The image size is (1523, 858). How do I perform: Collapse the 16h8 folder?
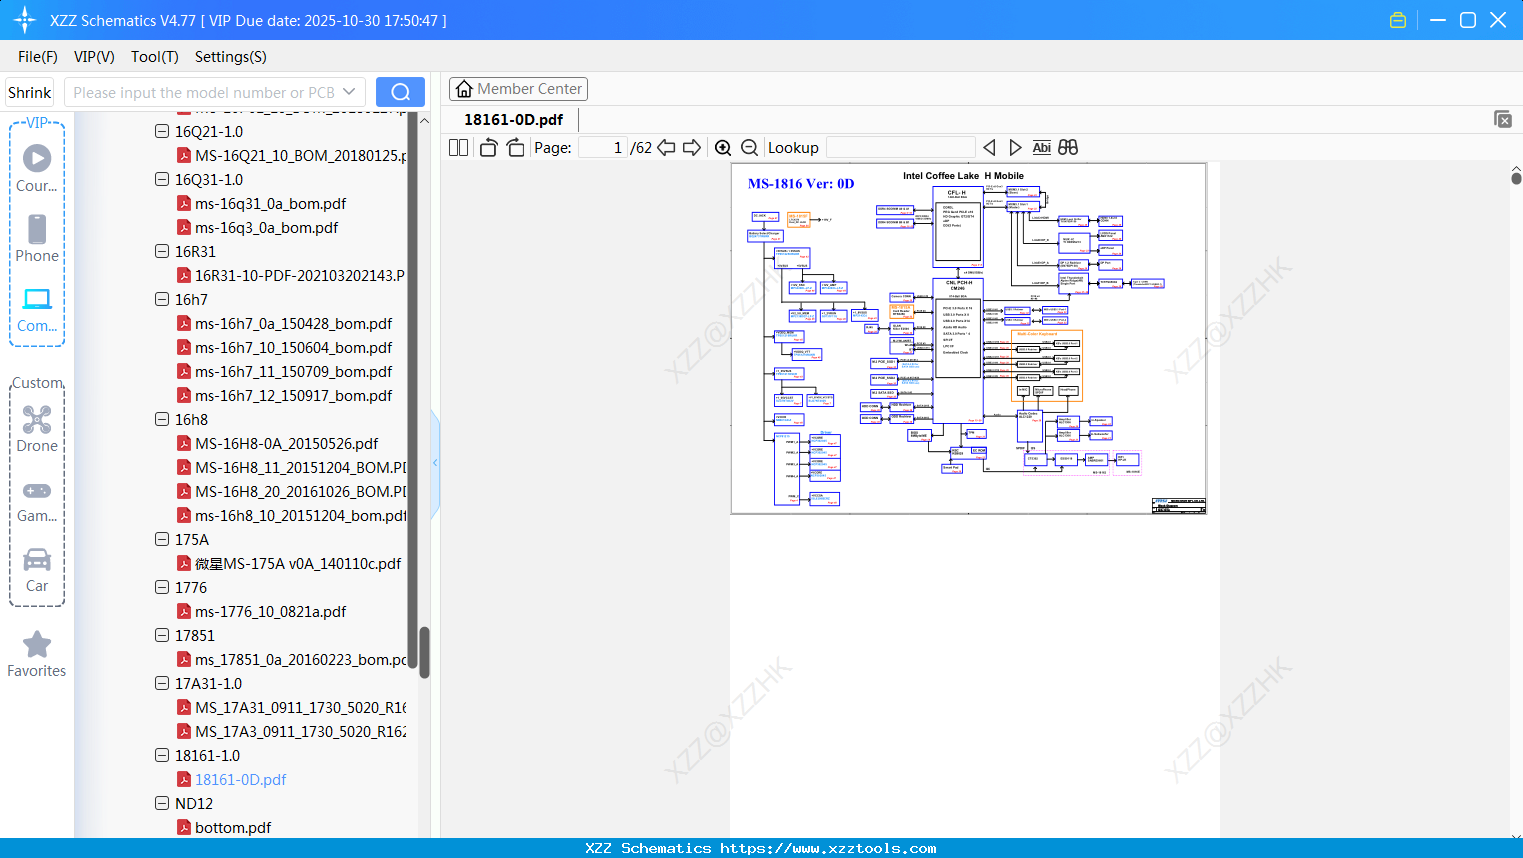[x=162, y=419]
